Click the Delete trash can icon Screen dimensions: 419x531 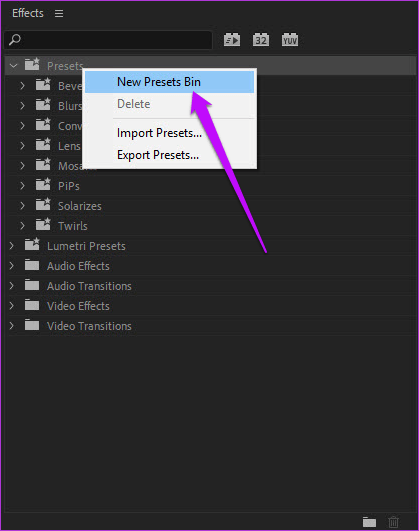click(393, 522)
